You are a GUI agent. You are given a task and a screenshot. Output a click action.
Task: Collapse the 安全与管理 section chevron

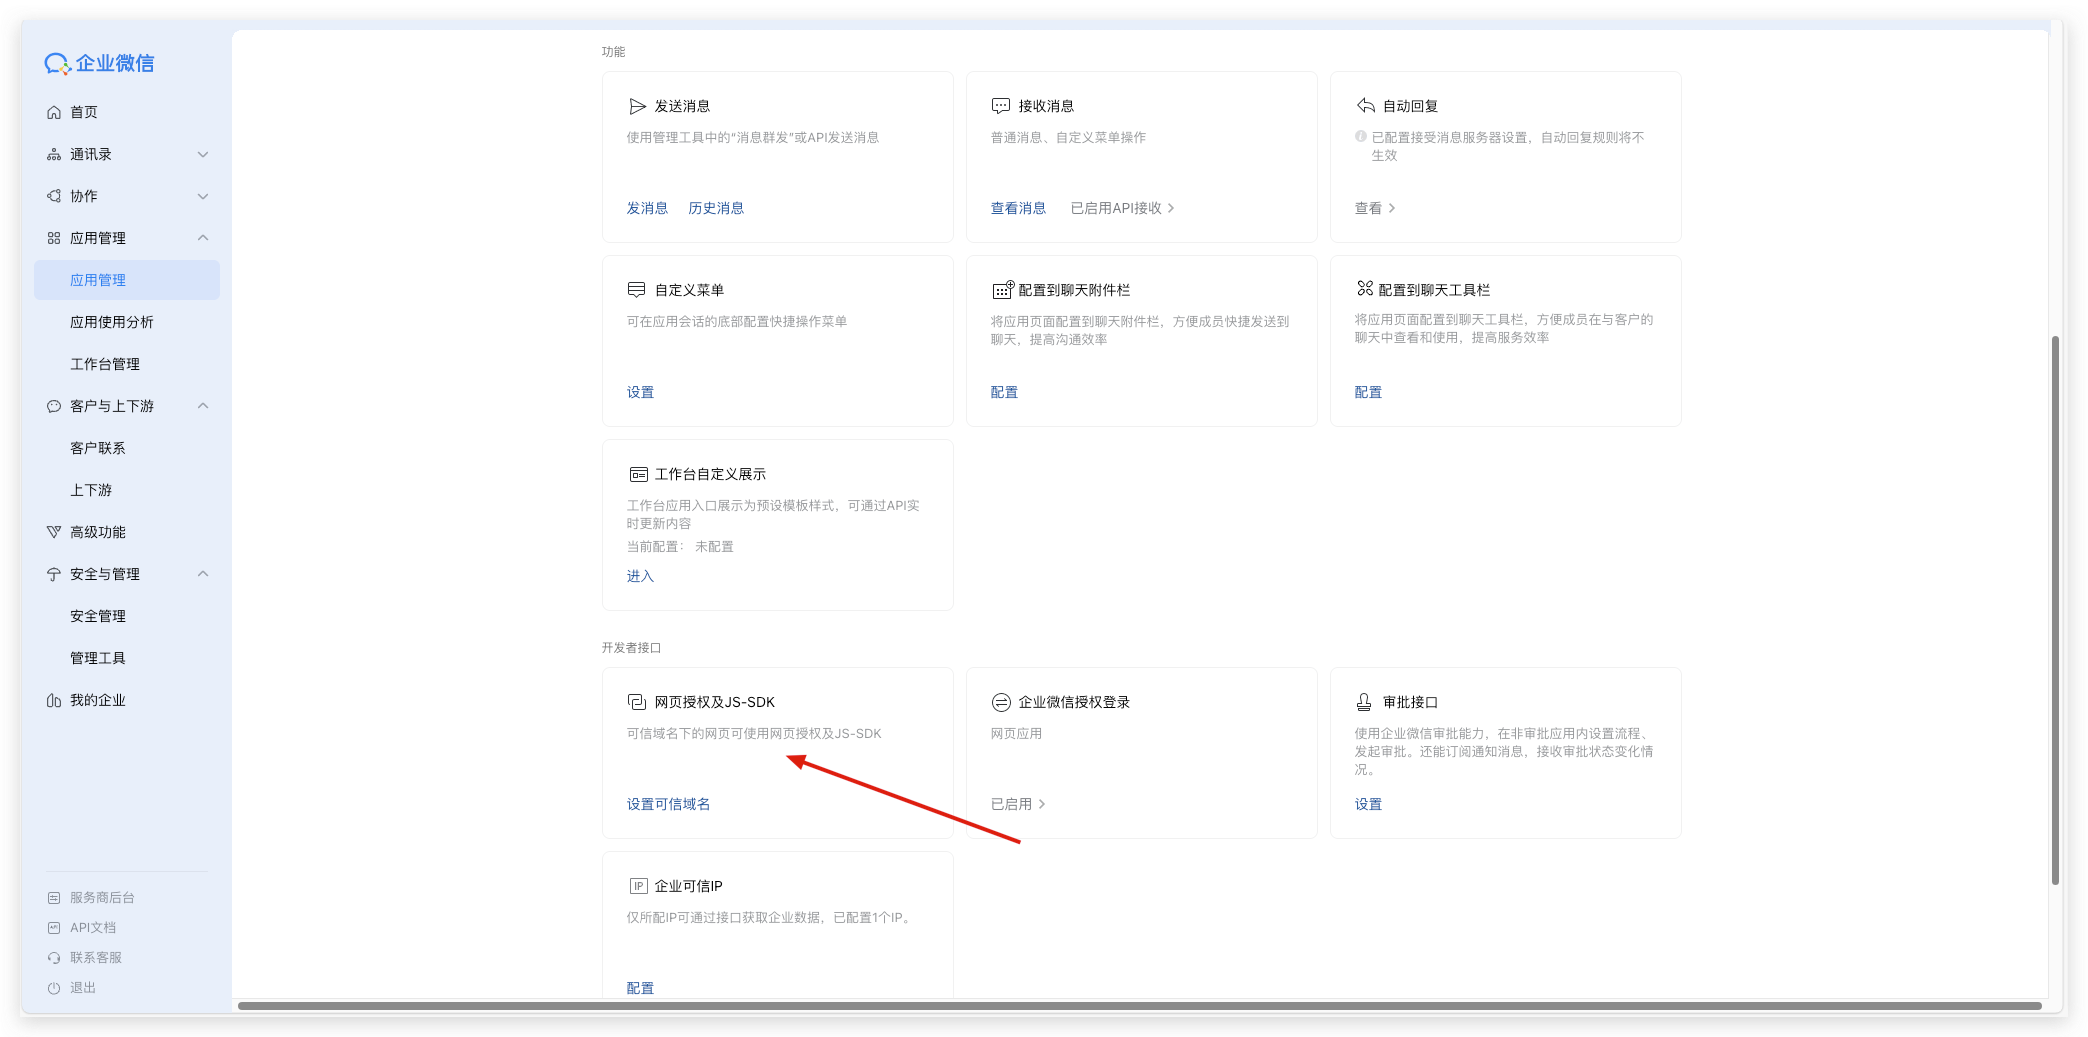click(203, 574)
